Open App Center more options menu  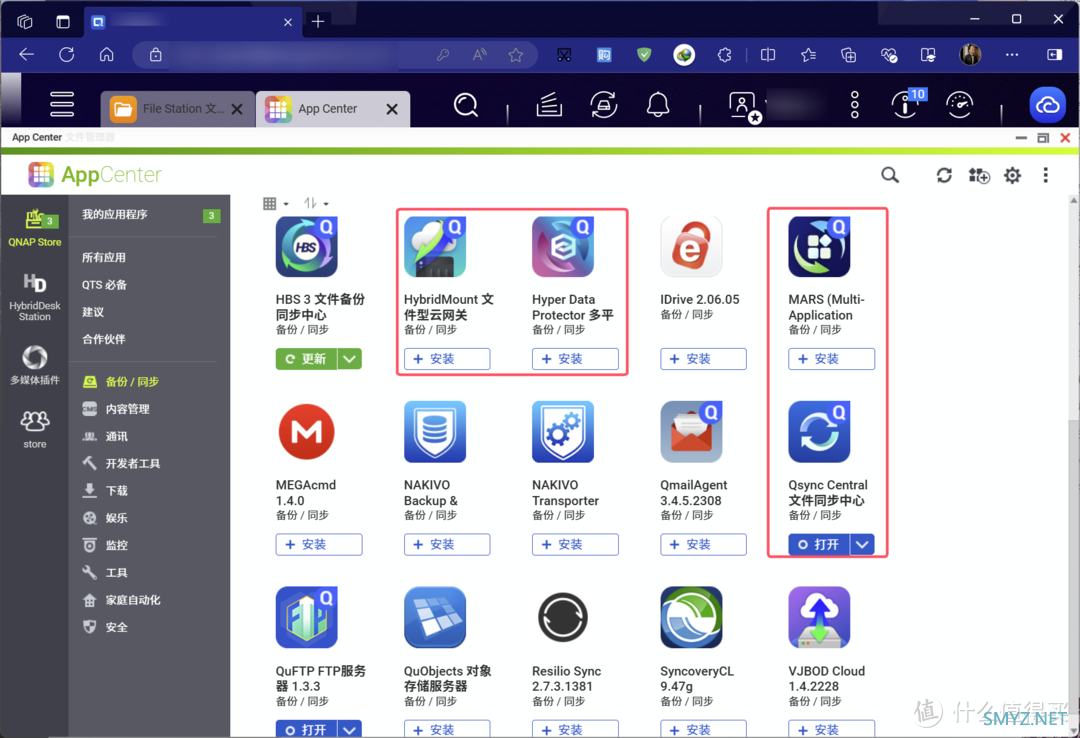tap(1046, 175)
